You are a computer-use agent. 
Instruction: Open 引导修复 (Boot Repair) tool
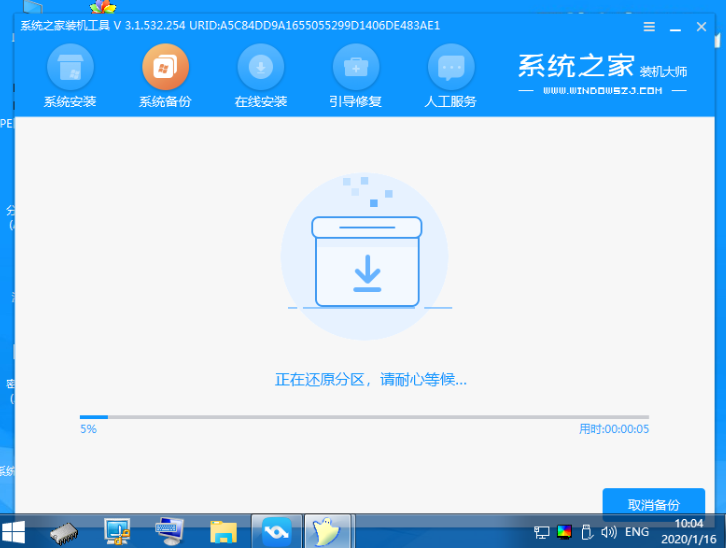(356, 75)
